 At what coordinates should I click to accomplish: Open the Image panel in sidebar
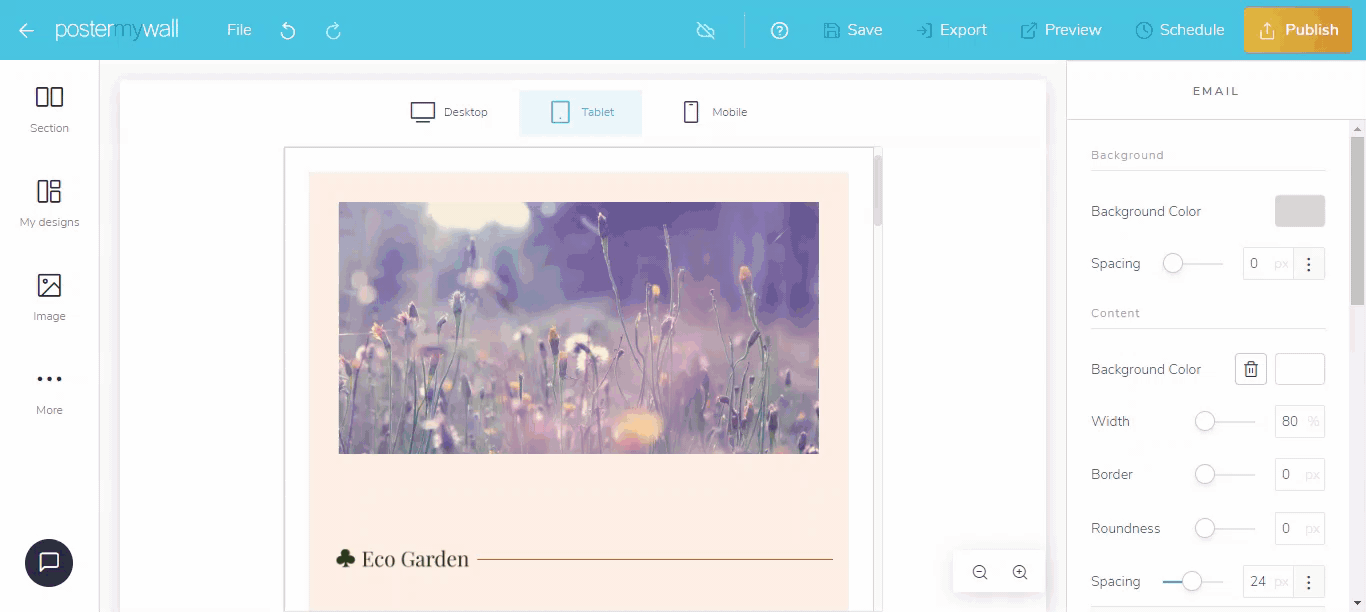[x=49, y=296]
